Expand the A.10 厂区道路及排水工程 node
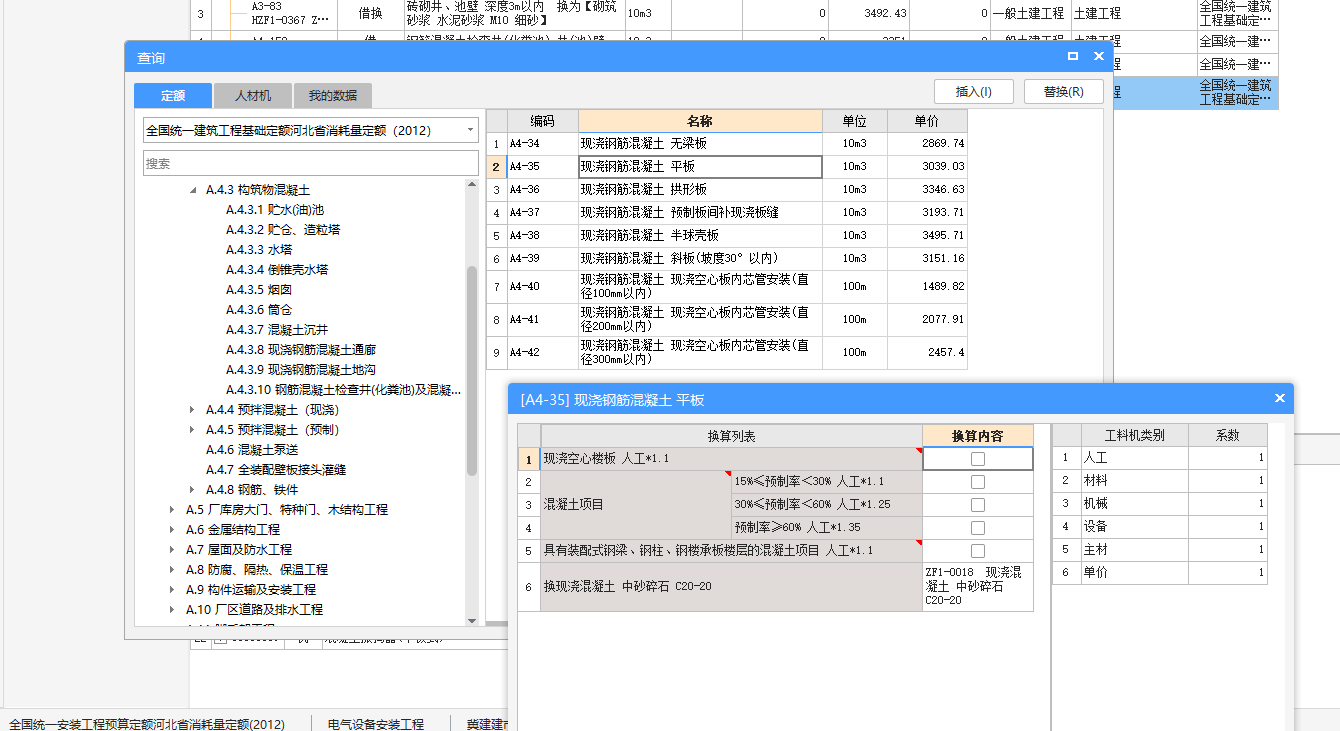The width and height of the screenshot is (1340, 731). (x=173, y=610)
